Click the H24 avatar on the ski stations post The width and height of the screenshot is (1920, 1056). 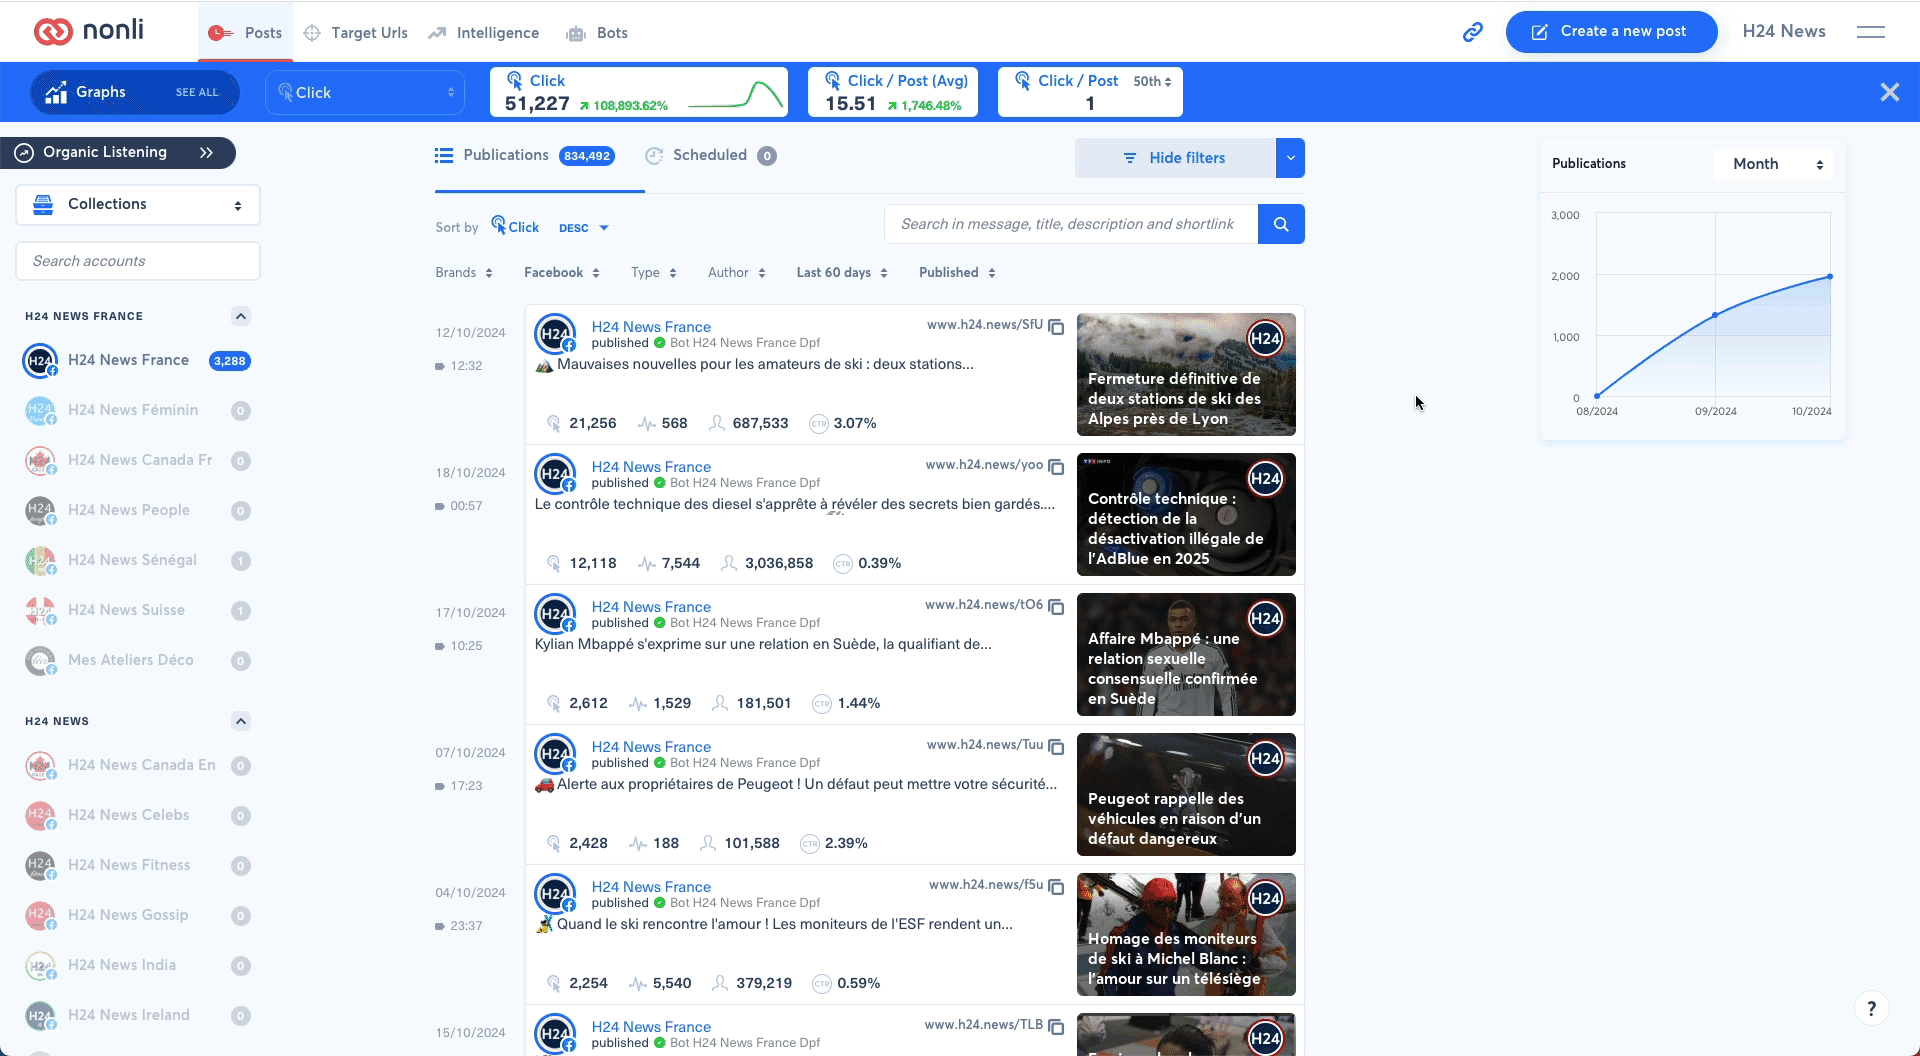[554, 334]
